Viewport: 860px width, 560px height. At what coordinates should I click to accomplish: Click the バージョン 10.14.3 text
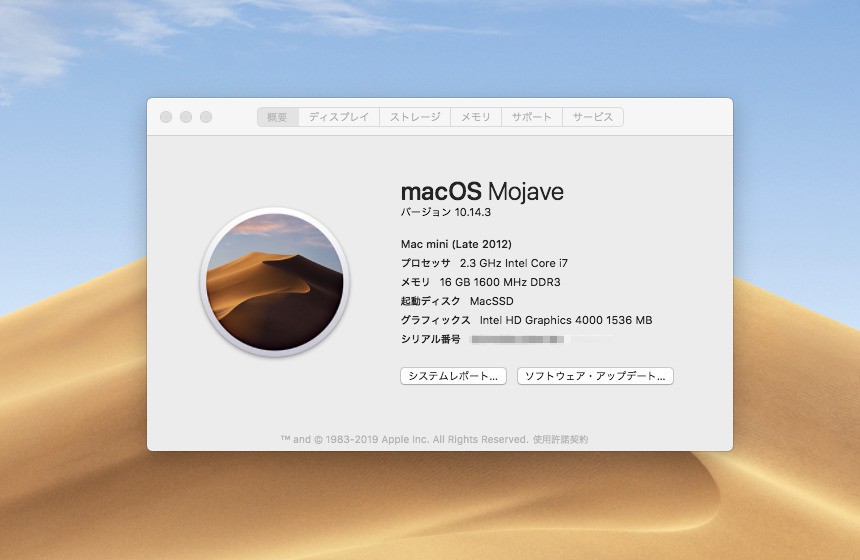pyautogui.click(x=446, y=212)
